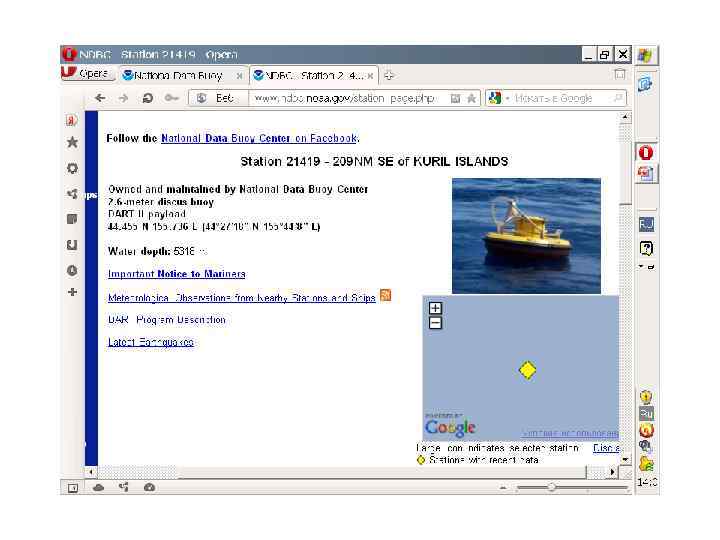720x540 pixels.
Task: Select the NDBC Station 21419 tab
Action: pyautogui.click(x=314, y=75)
